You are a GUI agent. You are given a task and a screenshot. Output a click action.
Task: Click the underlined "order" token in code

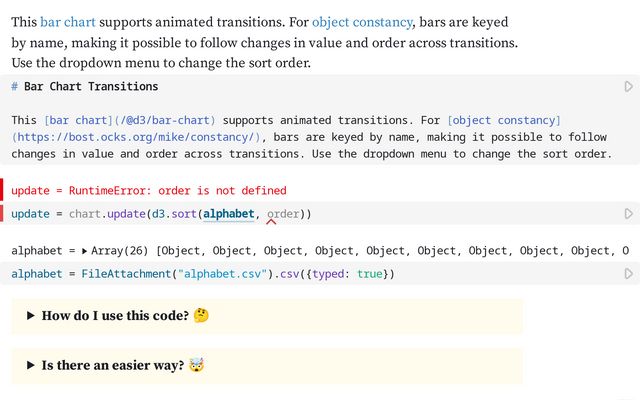pyautogui.click(x=282, y=214)
